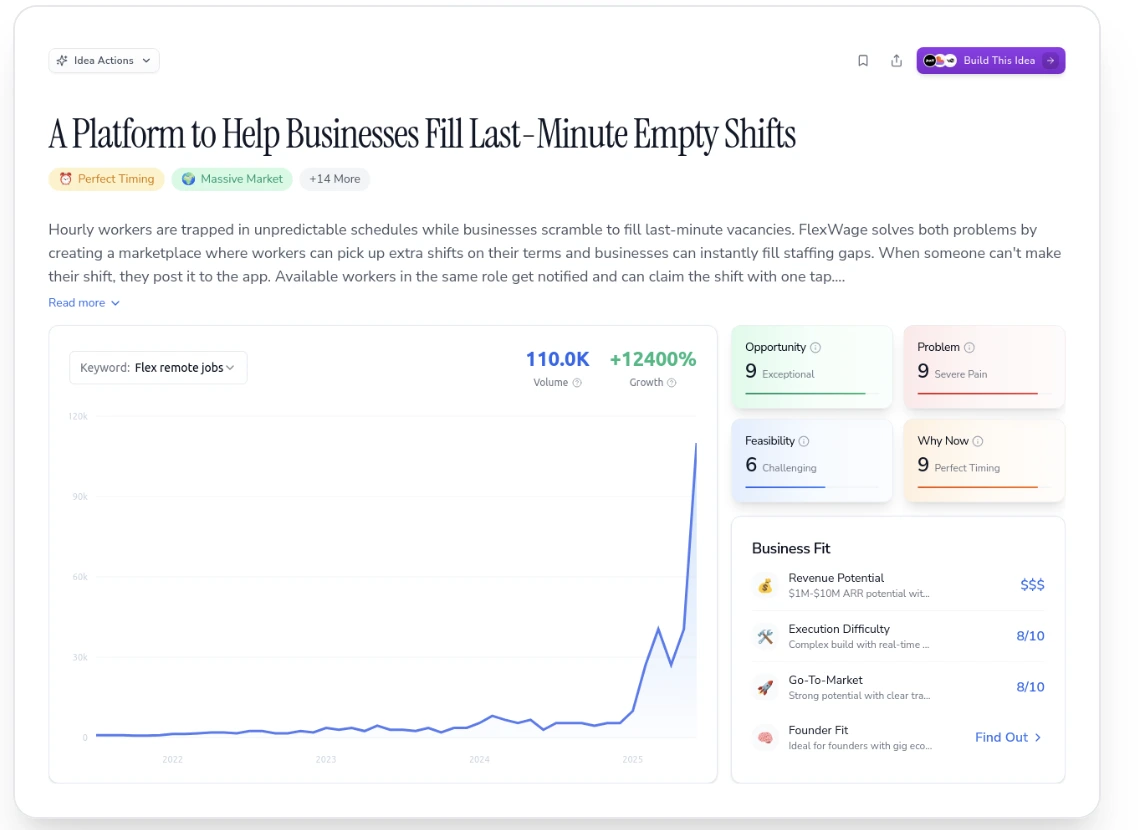The width and height of the screenshot is (1138, 830).
Task: Click the Growth info icon
Action: coord(671,383)
